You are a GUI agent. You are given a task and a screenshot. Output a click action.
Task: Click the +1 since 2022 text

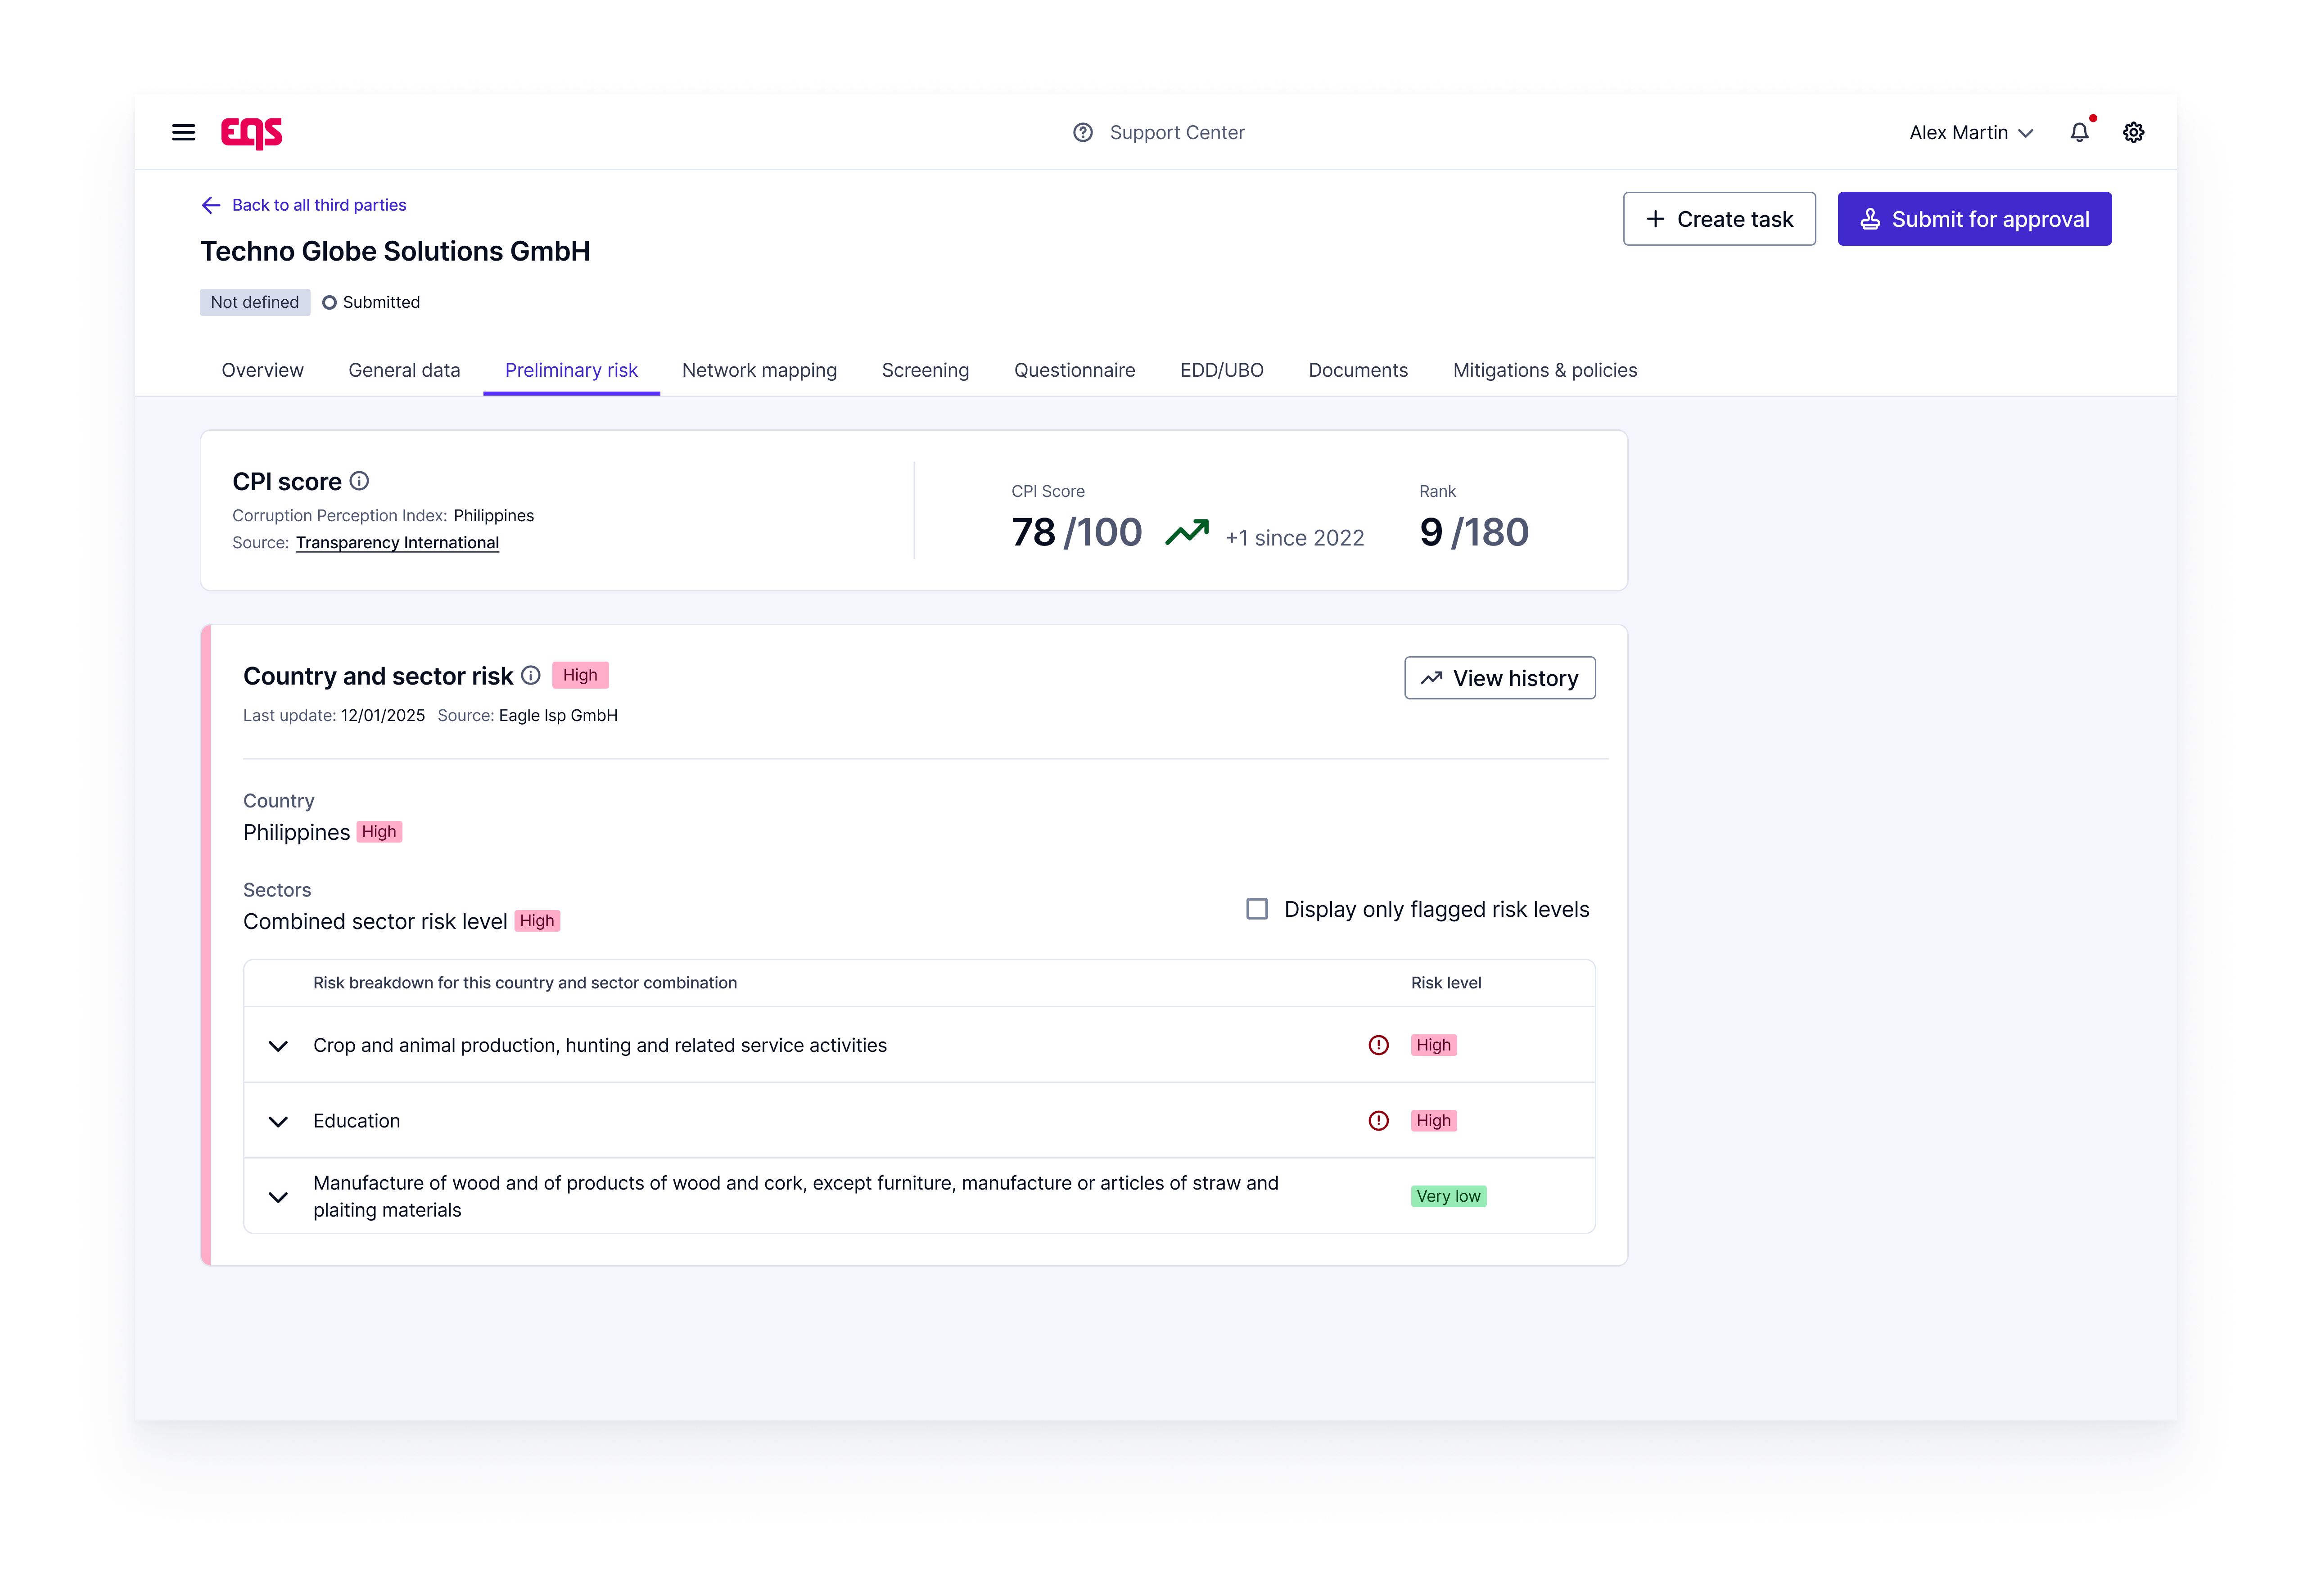click(x=1294, y=538)
